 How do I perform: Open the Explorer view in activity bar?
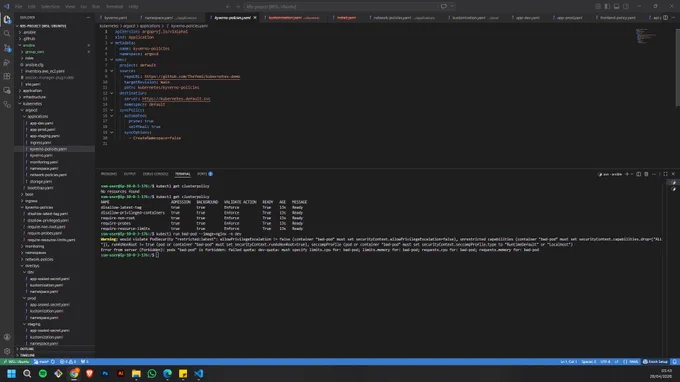click(x=7, y=20)
